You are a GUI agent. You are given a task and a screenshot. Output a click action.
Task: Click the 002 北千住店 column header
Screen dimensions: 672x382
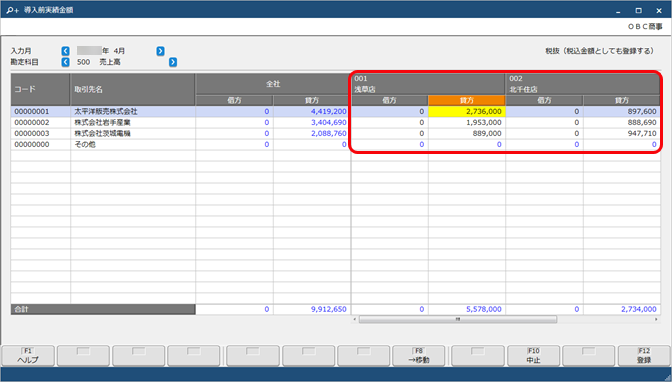[x=583, y=84]
